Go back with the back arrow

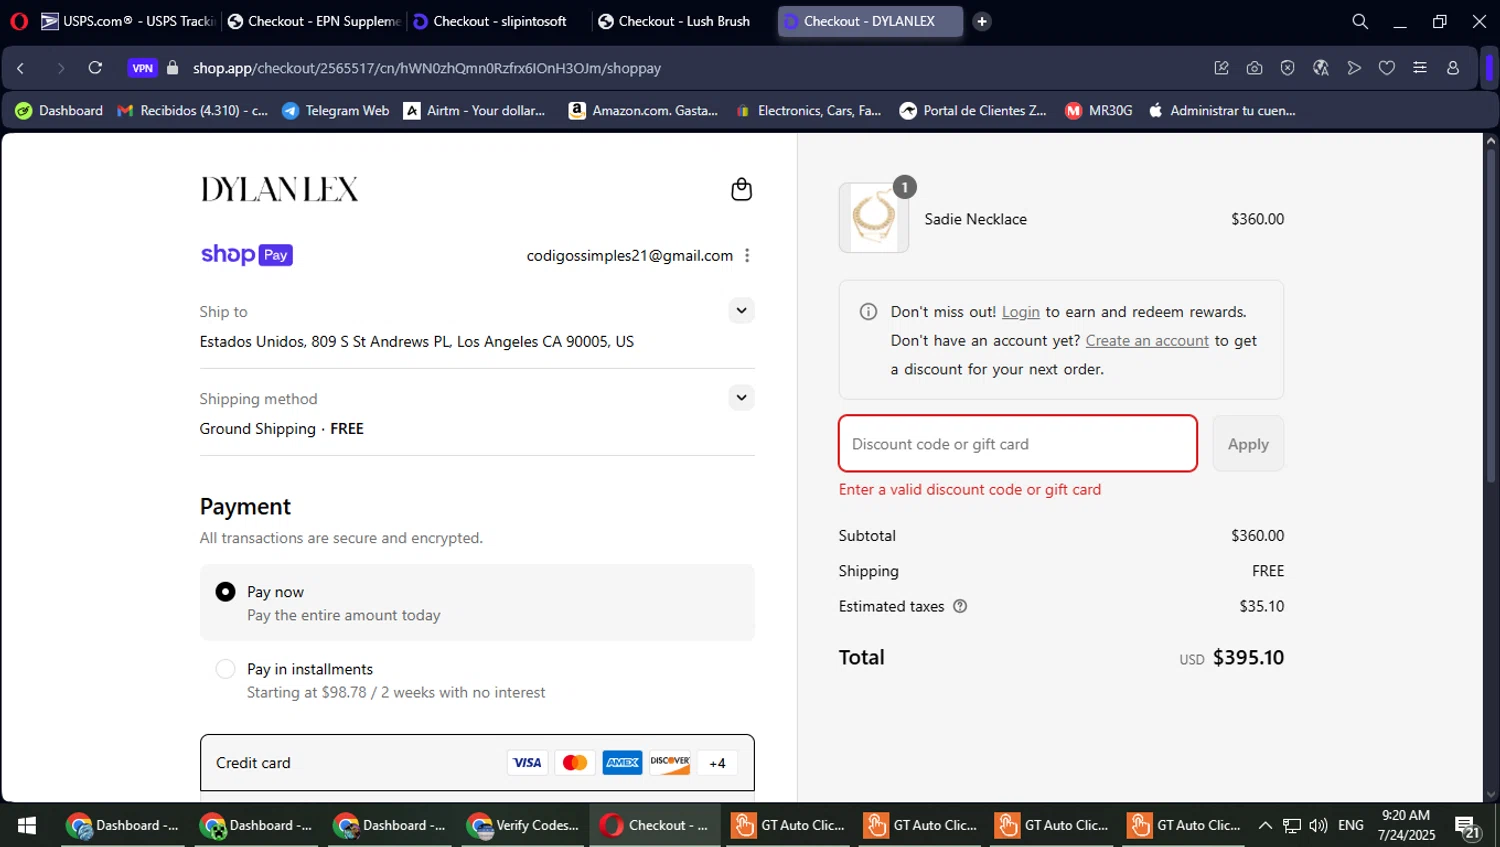(x=21, y=68)
